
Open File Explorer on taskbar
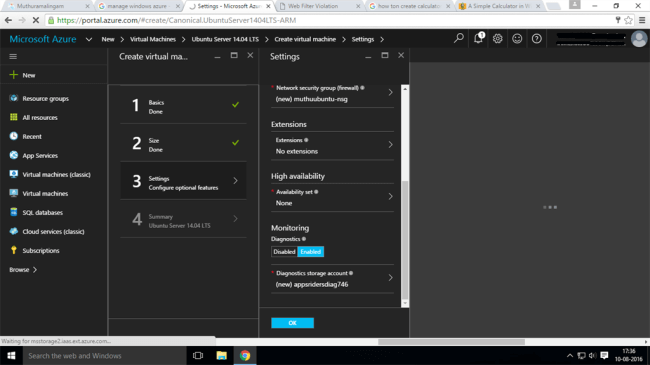click(221, 355)
